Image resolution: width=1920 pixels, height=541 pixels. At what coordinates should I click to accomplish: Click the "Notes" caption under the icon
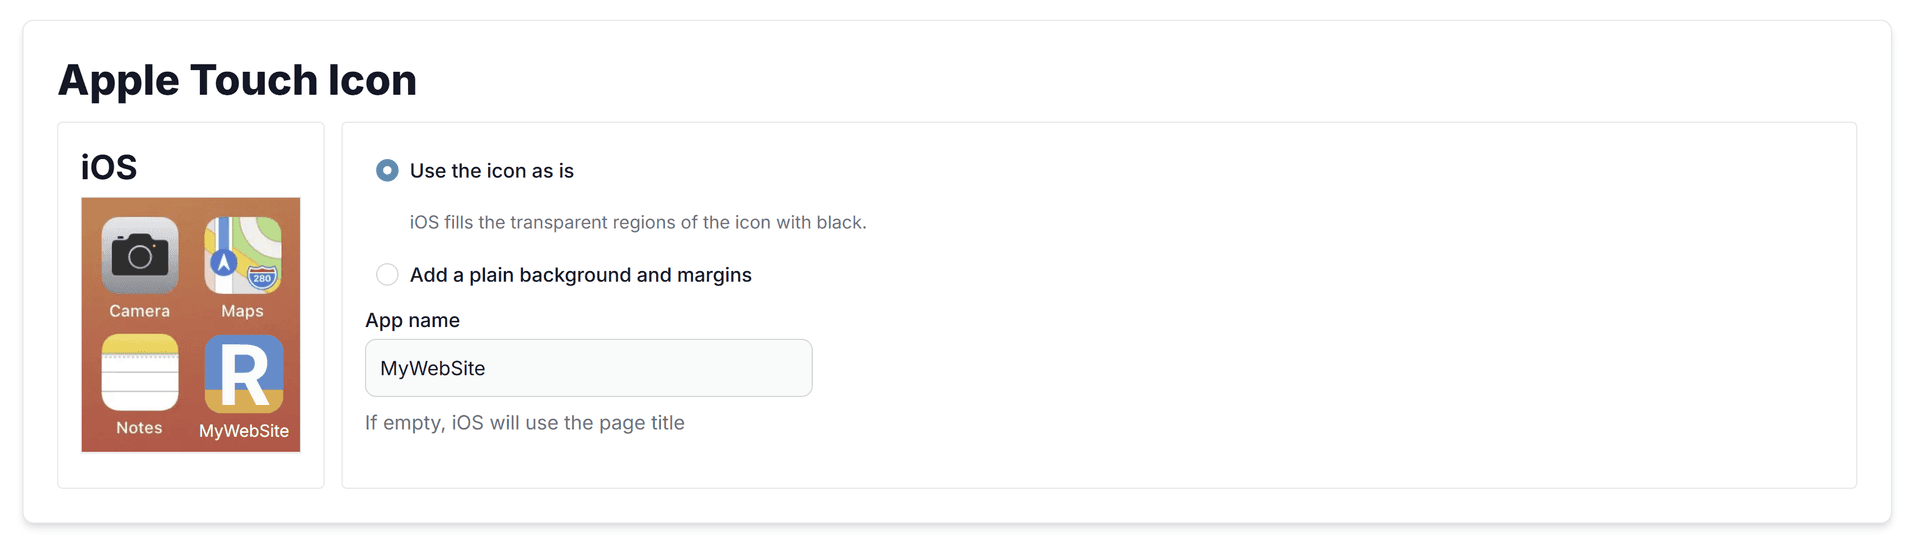140,428
